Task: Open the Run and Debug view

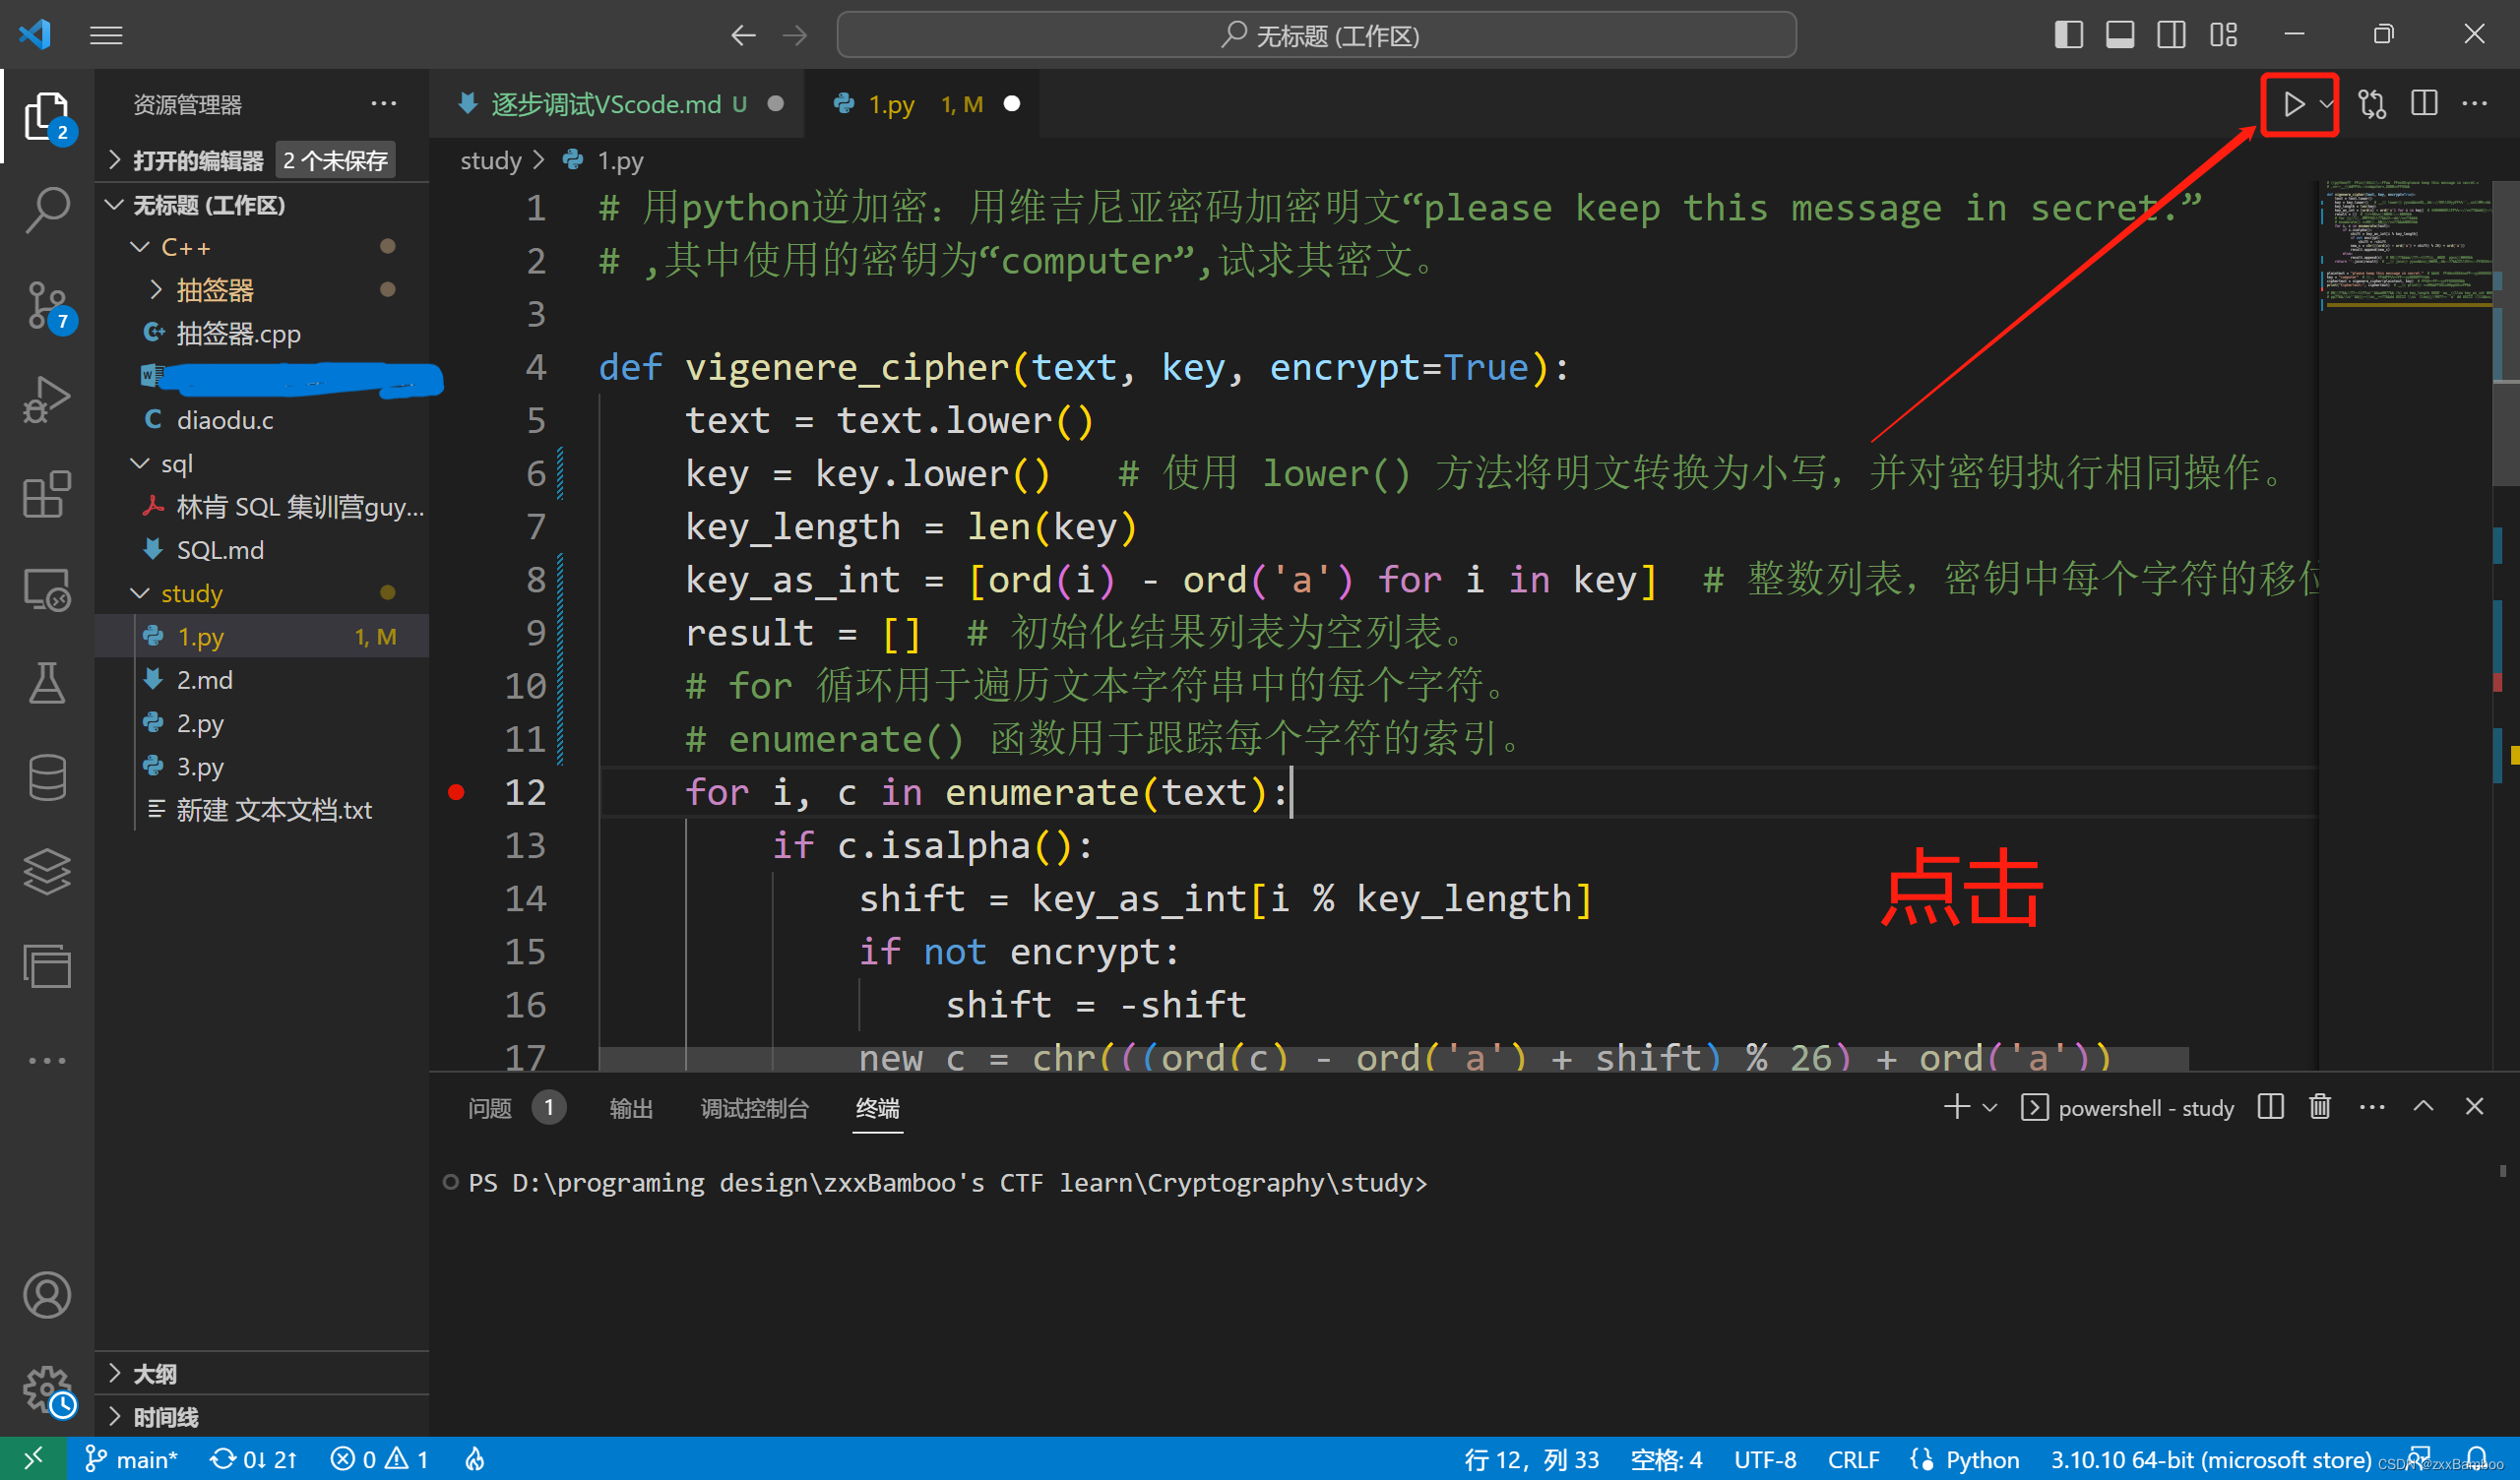Action: point(46,398)
